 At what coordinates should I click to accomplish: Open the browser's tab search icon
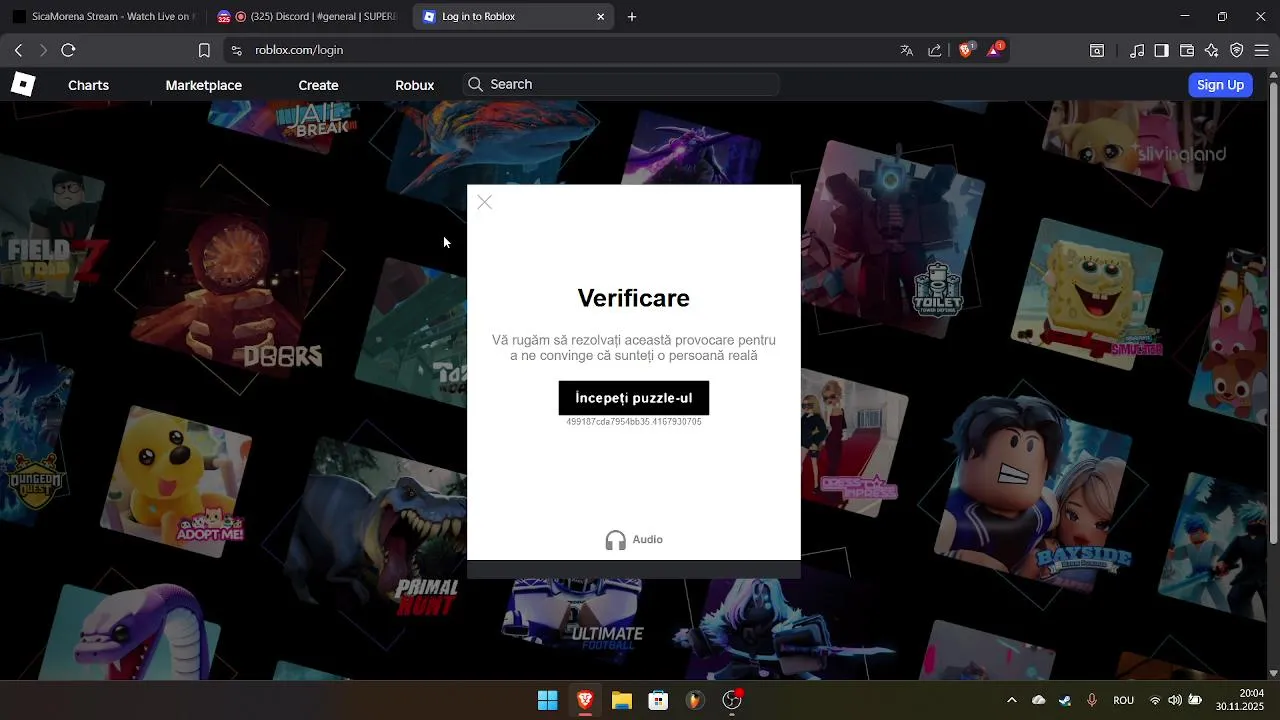pos(1097,50)
